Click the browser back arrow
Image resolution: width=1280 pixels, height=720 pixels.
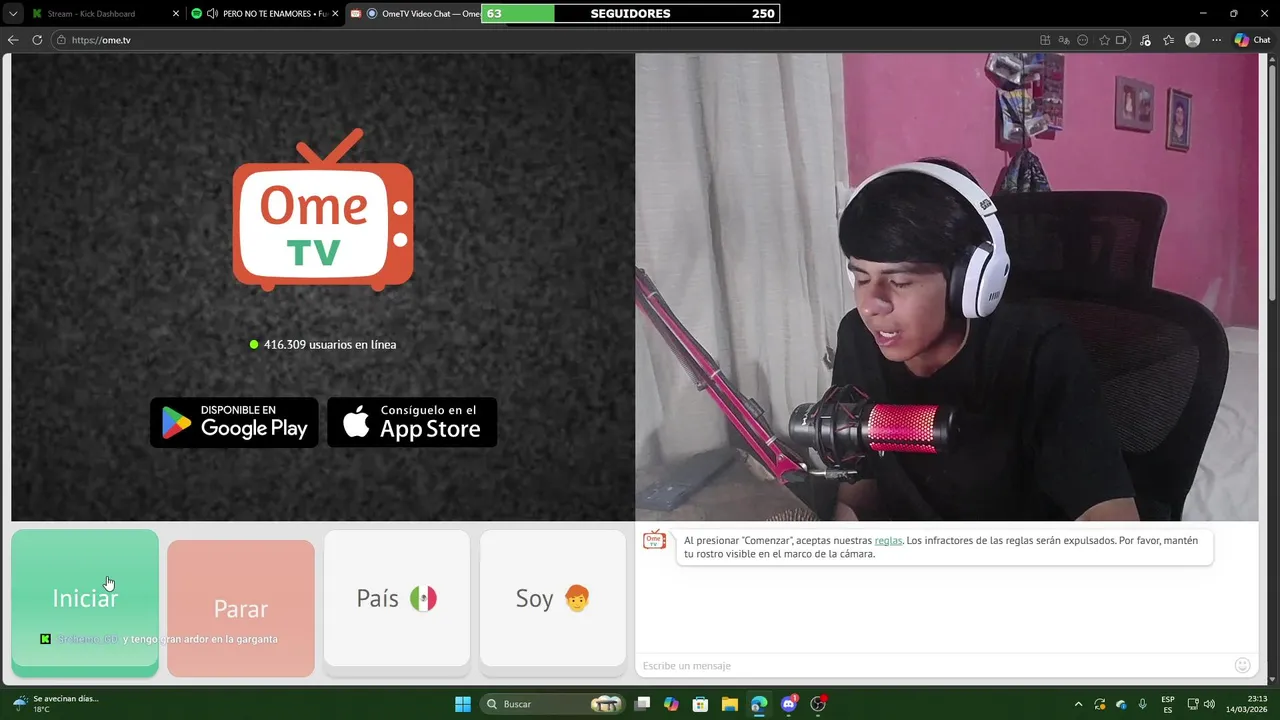pyautogui.click(x=13, y=40)
